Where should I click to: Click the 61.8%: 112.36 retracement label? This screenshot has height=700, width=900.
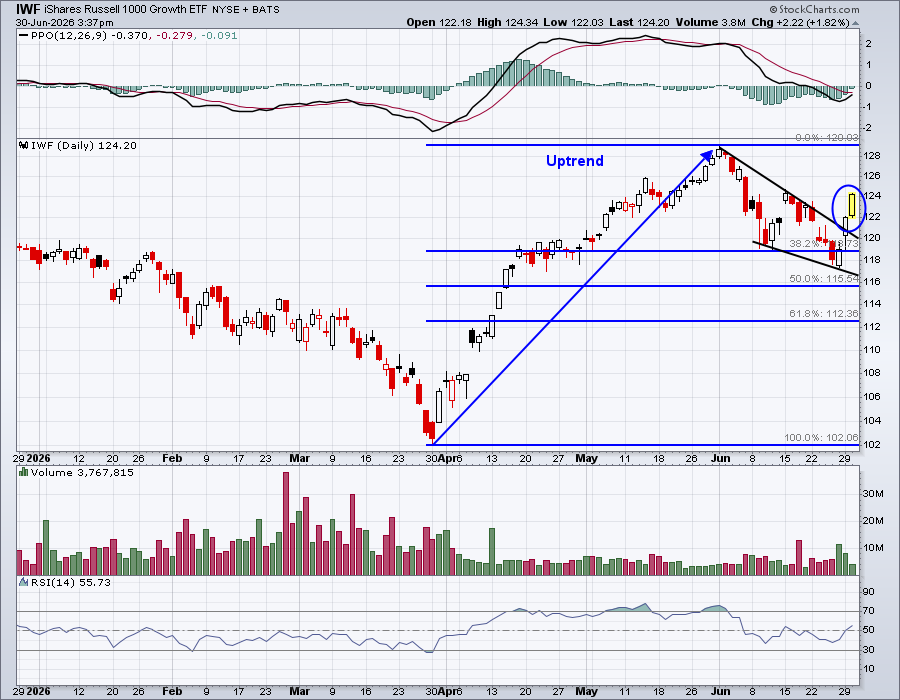(824, 313)
